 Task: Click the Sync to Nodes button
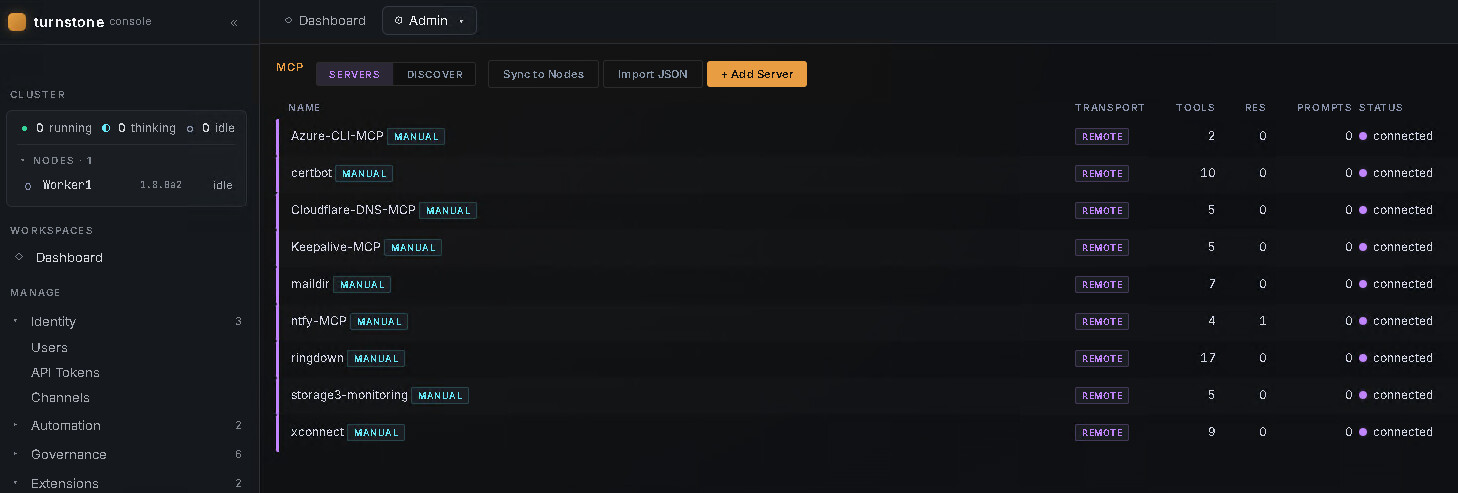(544, 74)
